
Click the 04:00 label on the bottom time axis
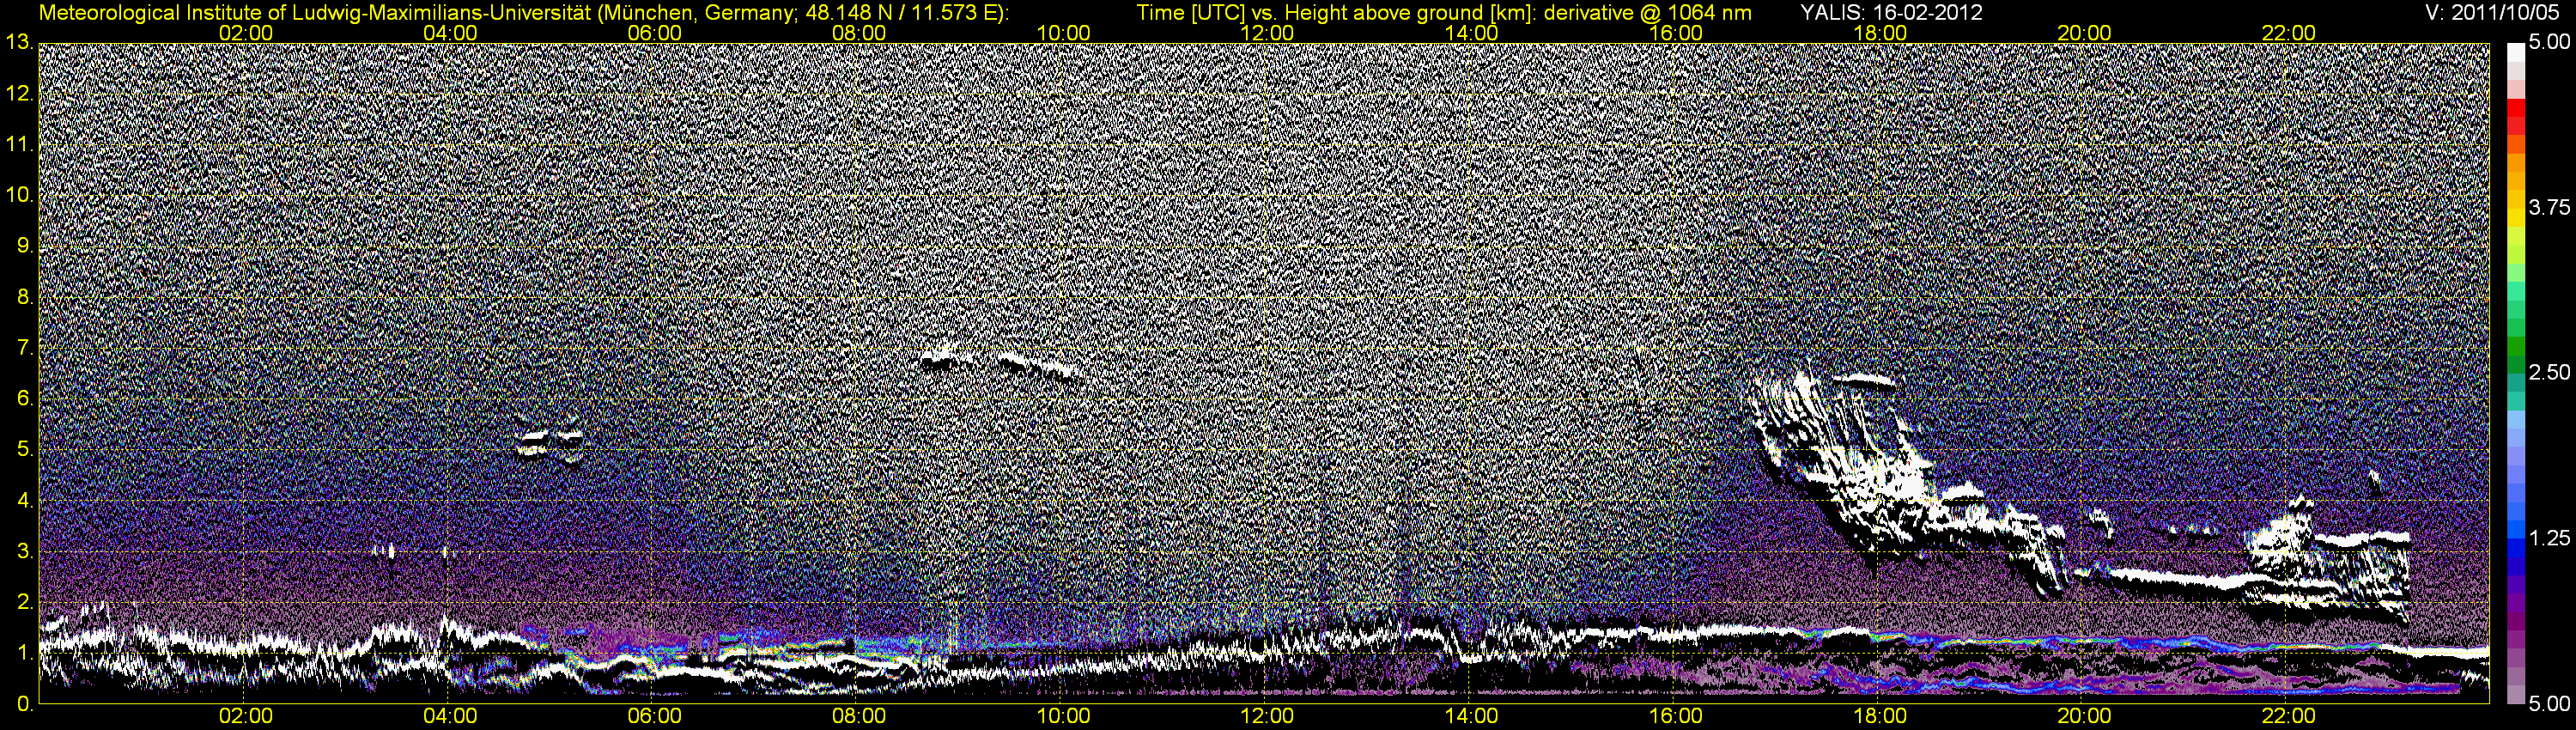[x=450, y=716]
